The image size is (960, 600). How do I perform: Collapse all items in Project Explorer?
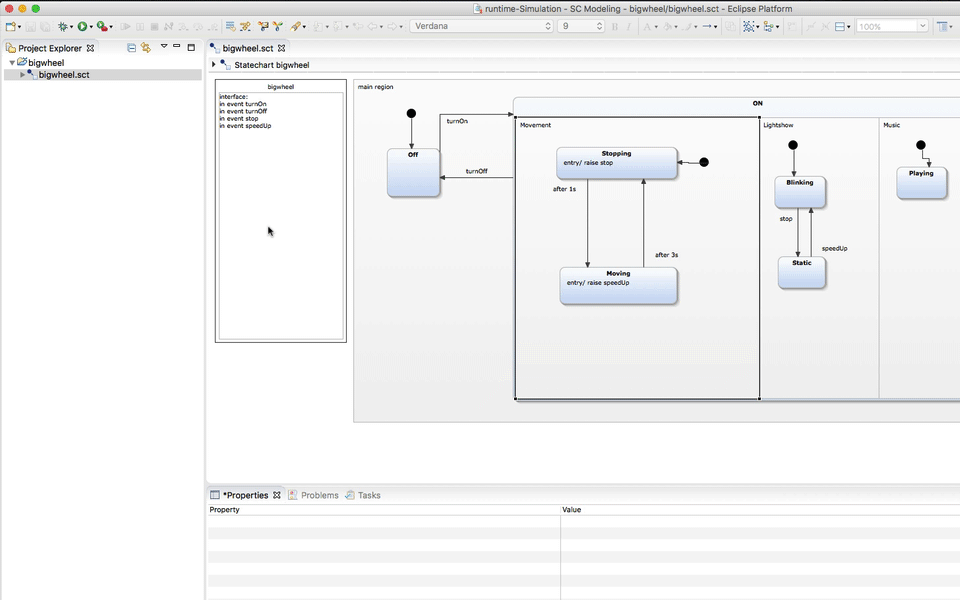[131, 47]
